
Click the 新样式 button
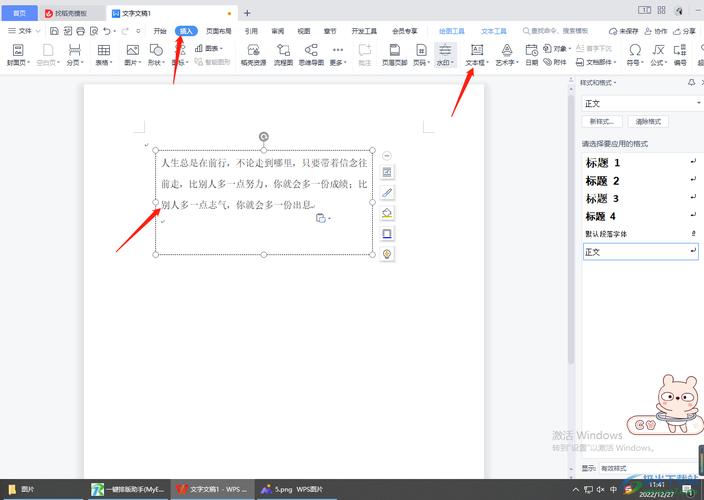(x=603, y=122)
